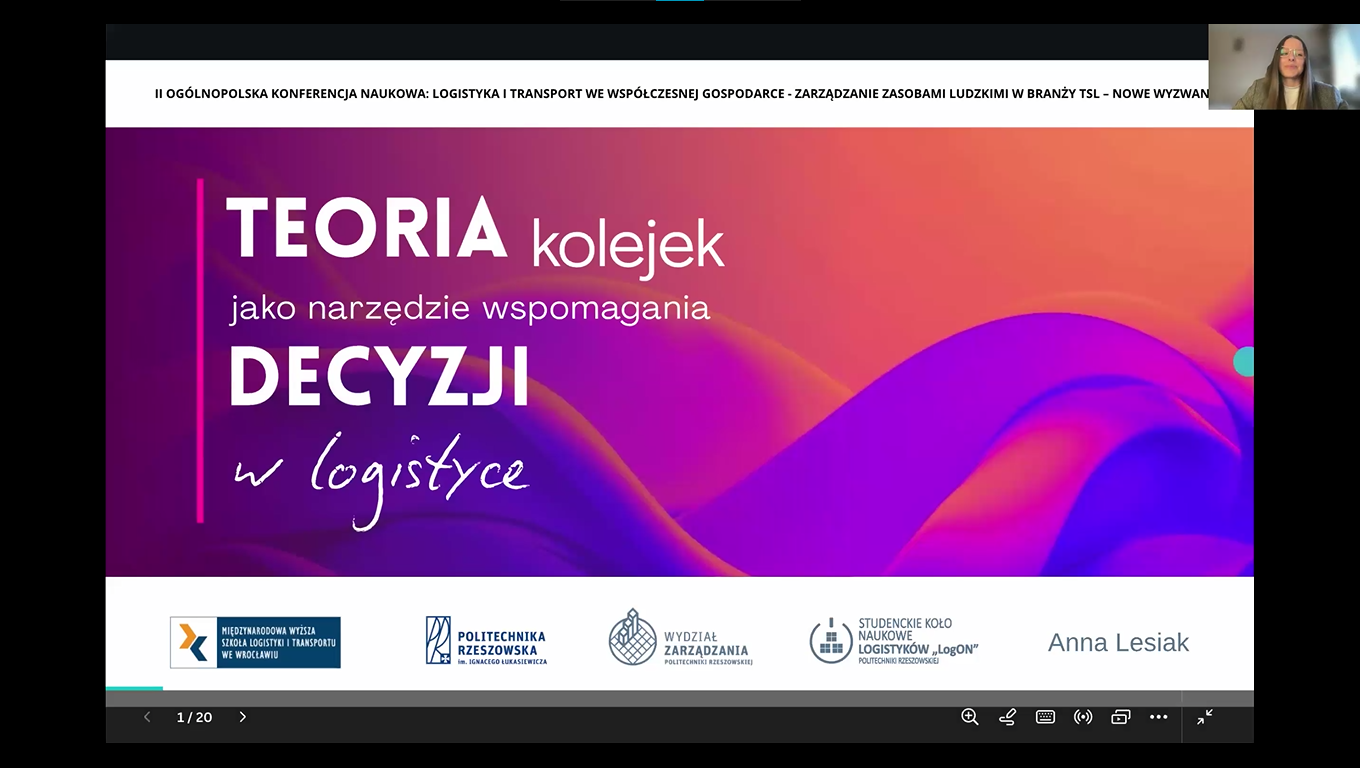Image resolution: width=1360 pixels, height=768 pixels.
Task: Open the keyboard shortcuts icon
Action: (1045, 717)
